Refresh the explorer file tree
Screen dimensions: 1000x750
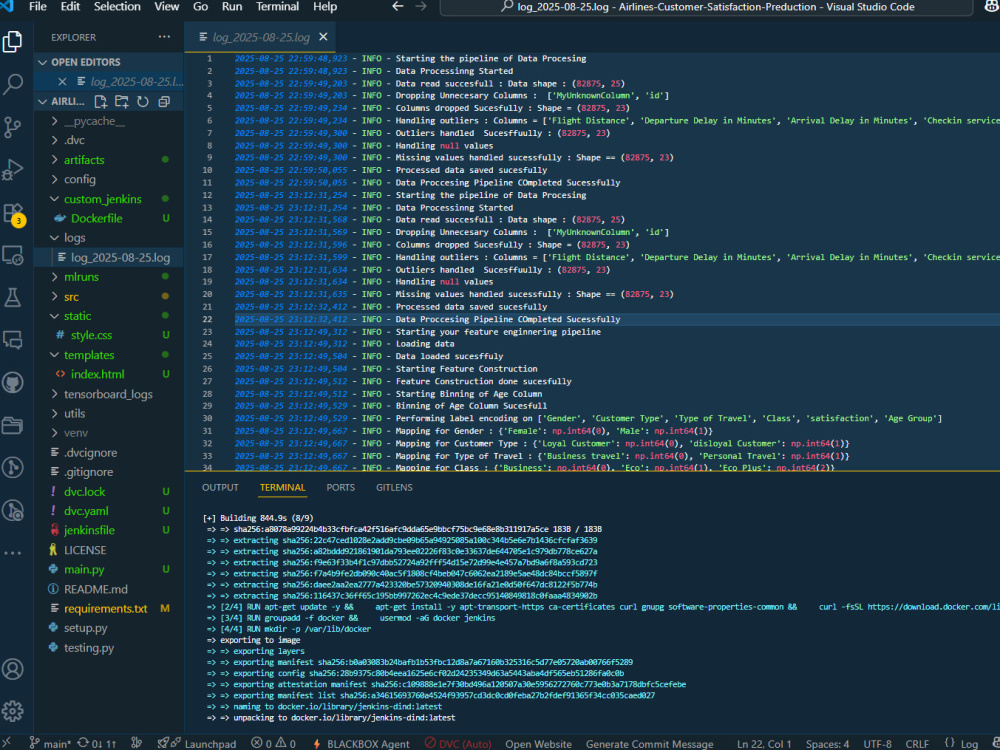coord(143,101)
